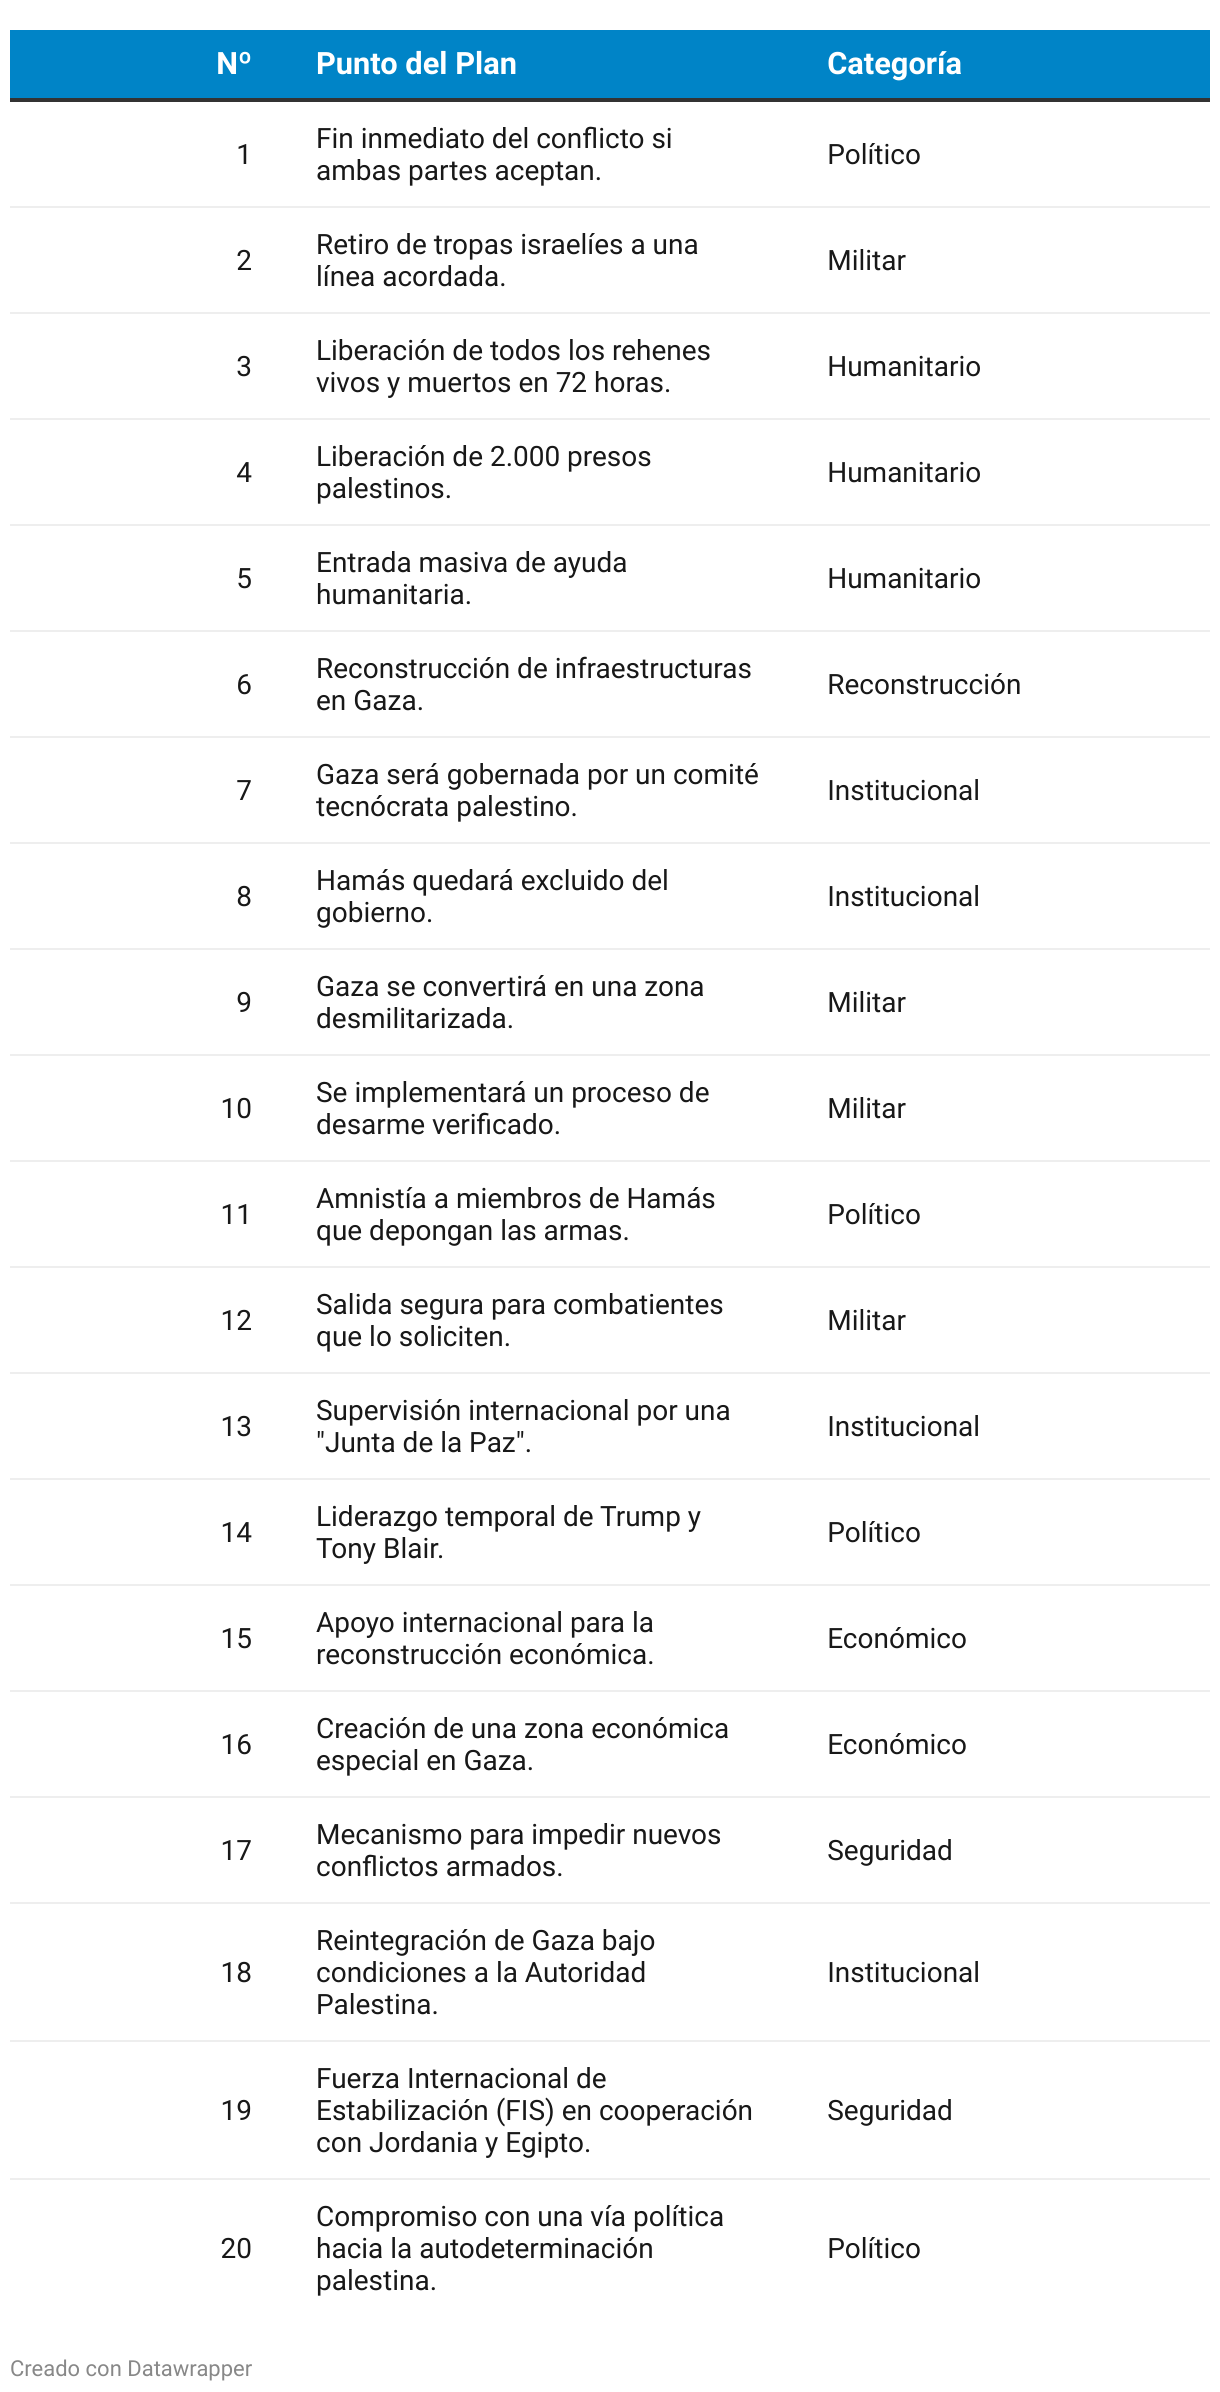Click row number 20 cell

[x=236, y=2248]
